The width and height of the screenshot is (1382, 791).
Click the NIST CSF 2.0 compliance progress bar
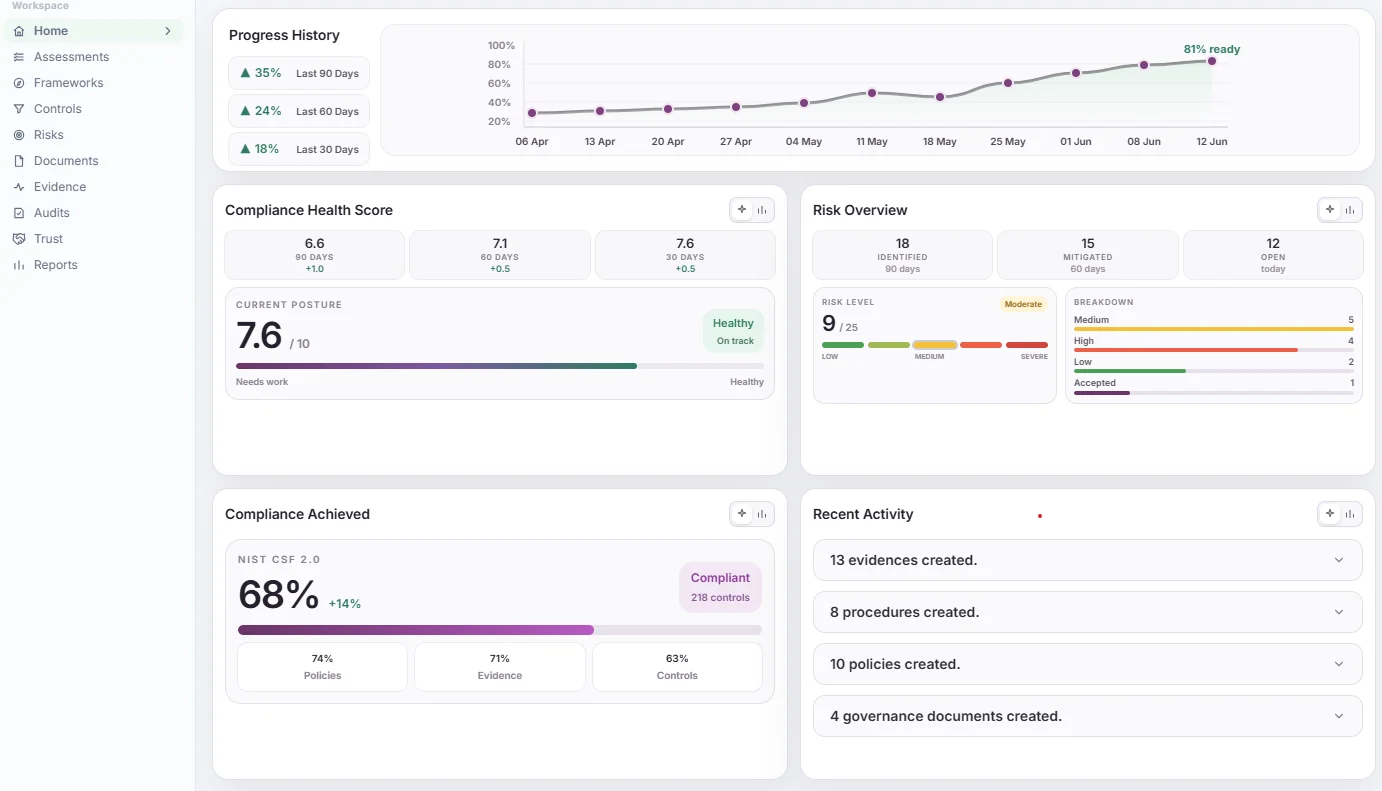tap(500, 630)
